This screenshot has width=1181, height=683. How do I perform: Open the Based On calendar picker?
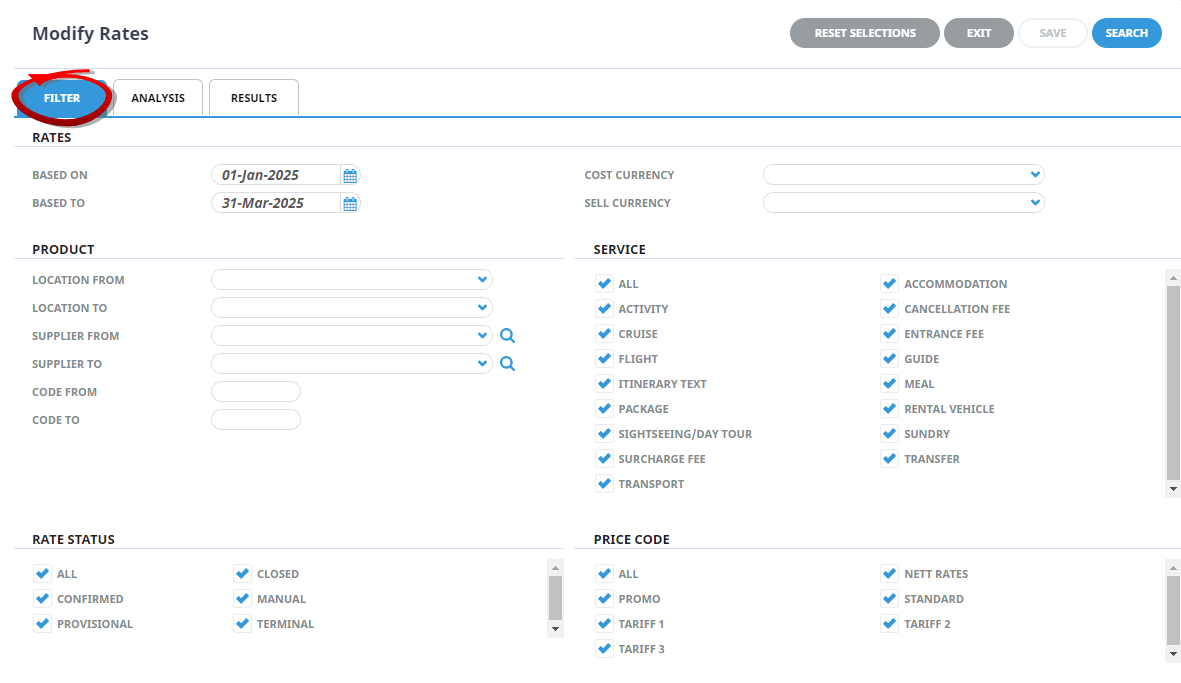[x=350, y=176]
